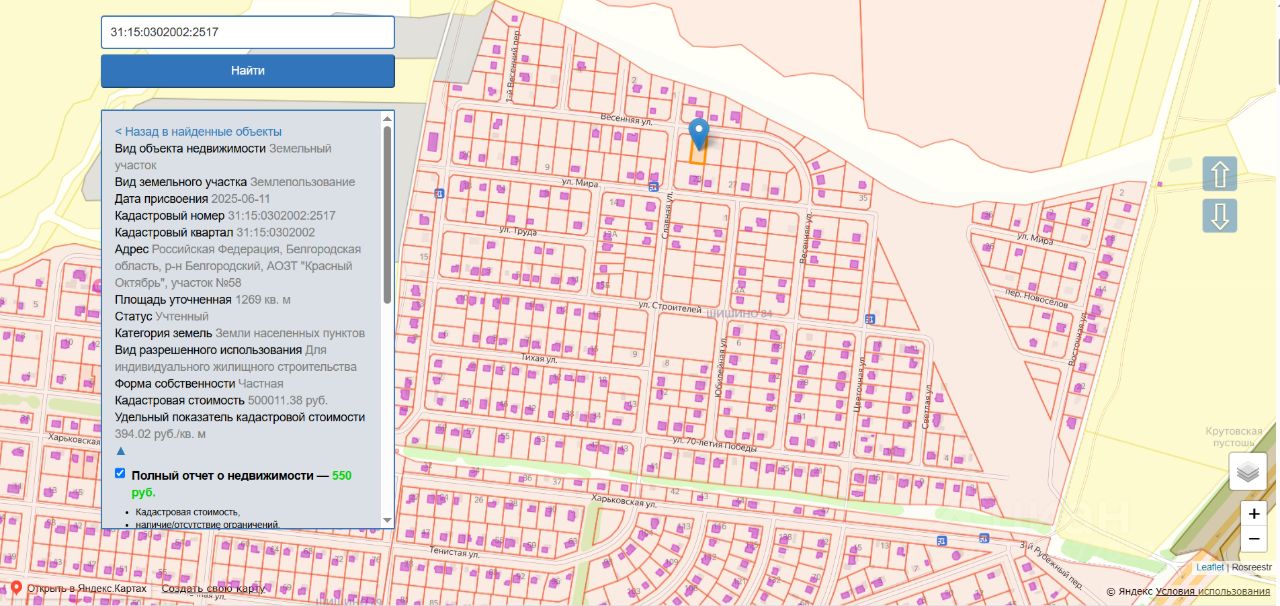
Task: Click the Землепользование value
Action: (302, 182)
